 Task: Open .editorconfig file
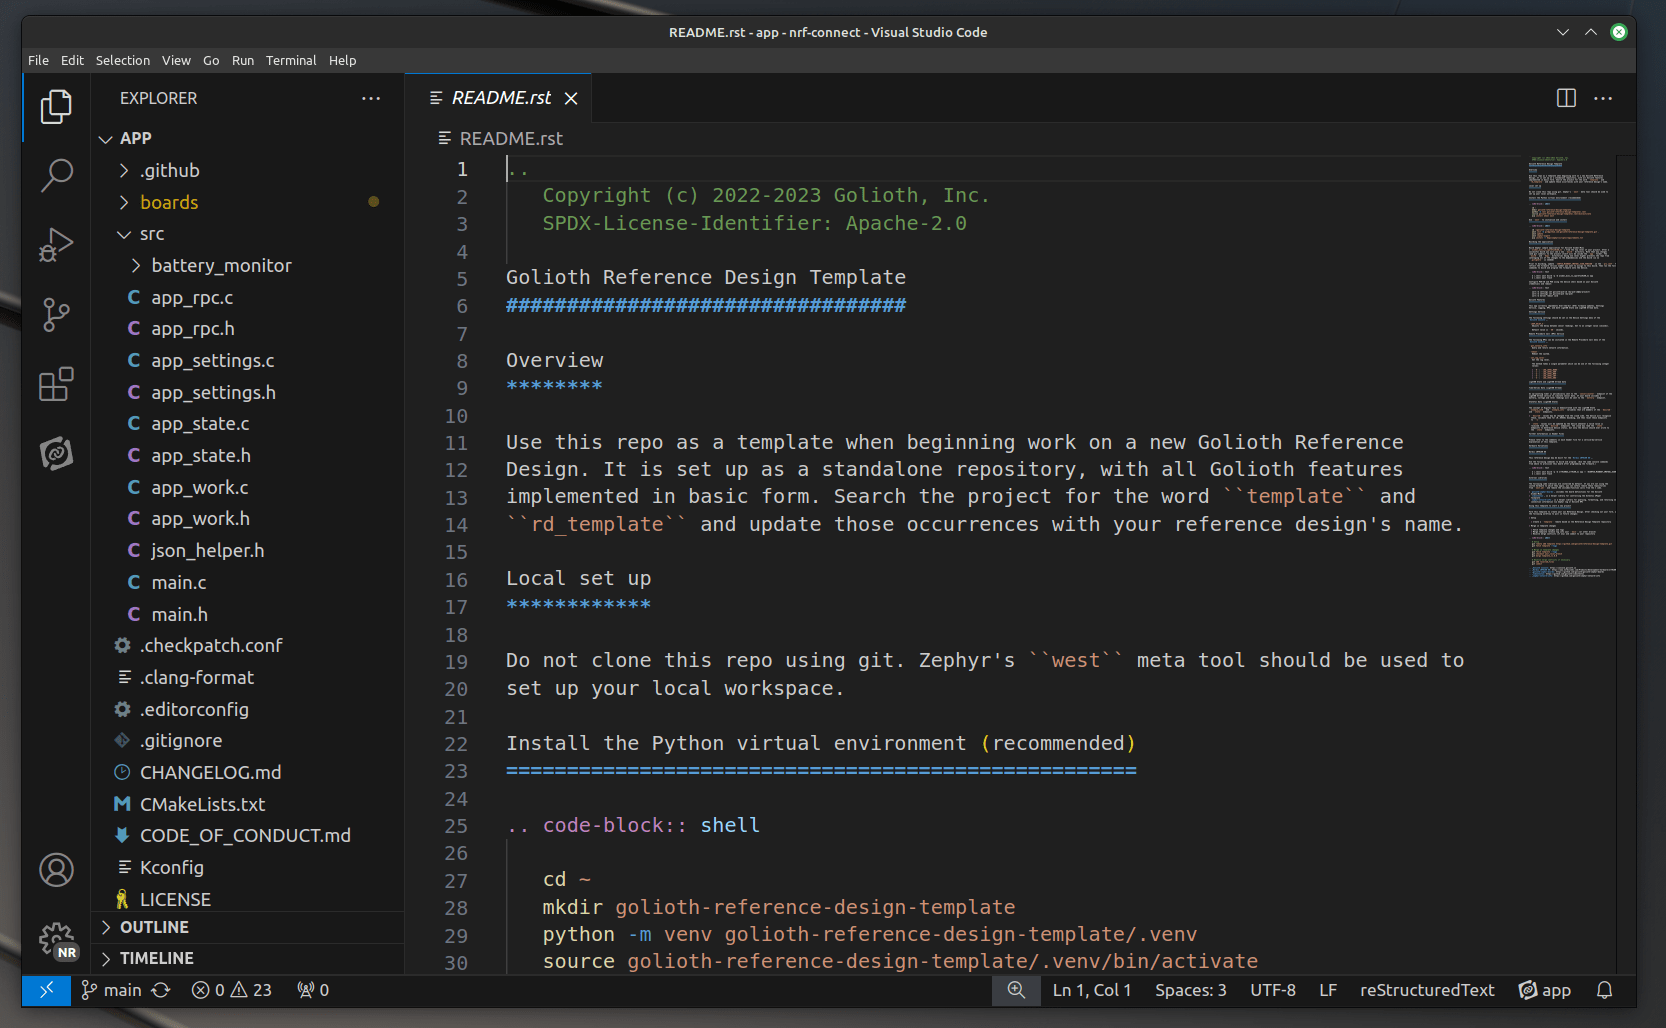(x=248, y=709)
